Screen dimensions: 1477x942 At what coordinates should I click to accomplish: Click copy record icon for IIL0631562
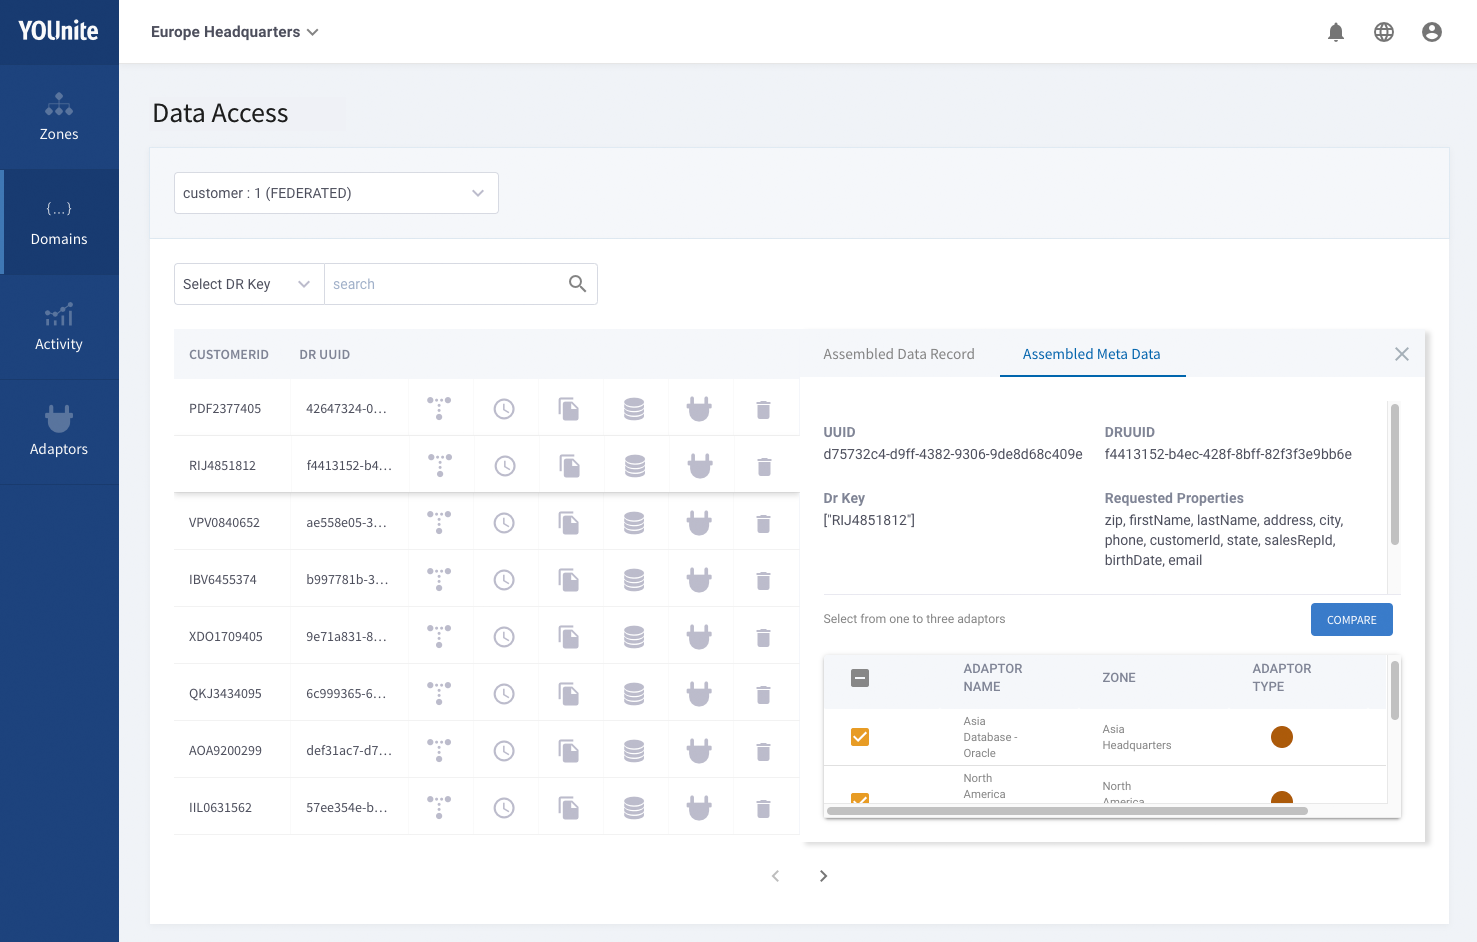click(569, 807)
